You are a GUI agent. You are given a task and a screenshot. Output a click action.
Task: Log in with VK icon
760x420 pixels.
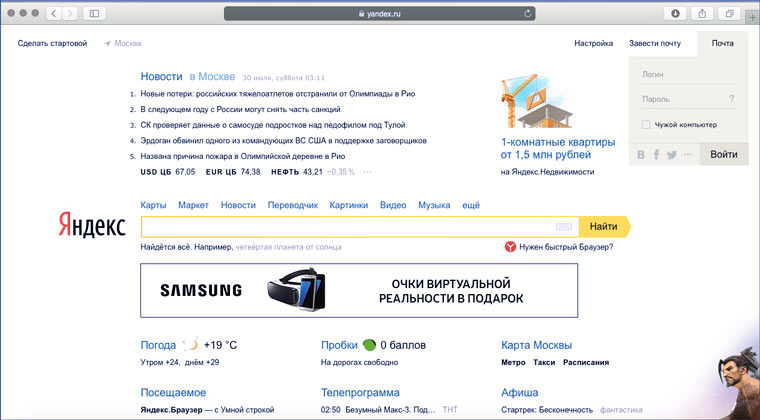pos(641,155)
